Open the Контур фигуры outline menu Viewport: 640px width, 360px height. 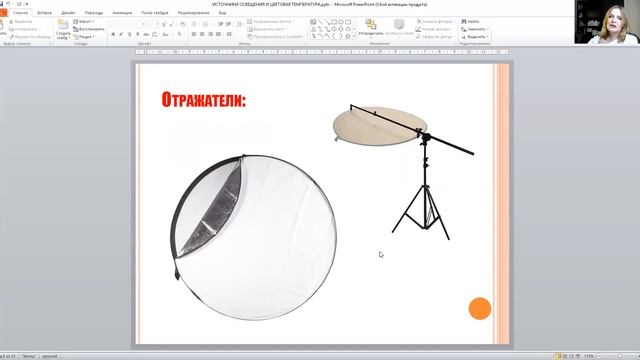434,29
